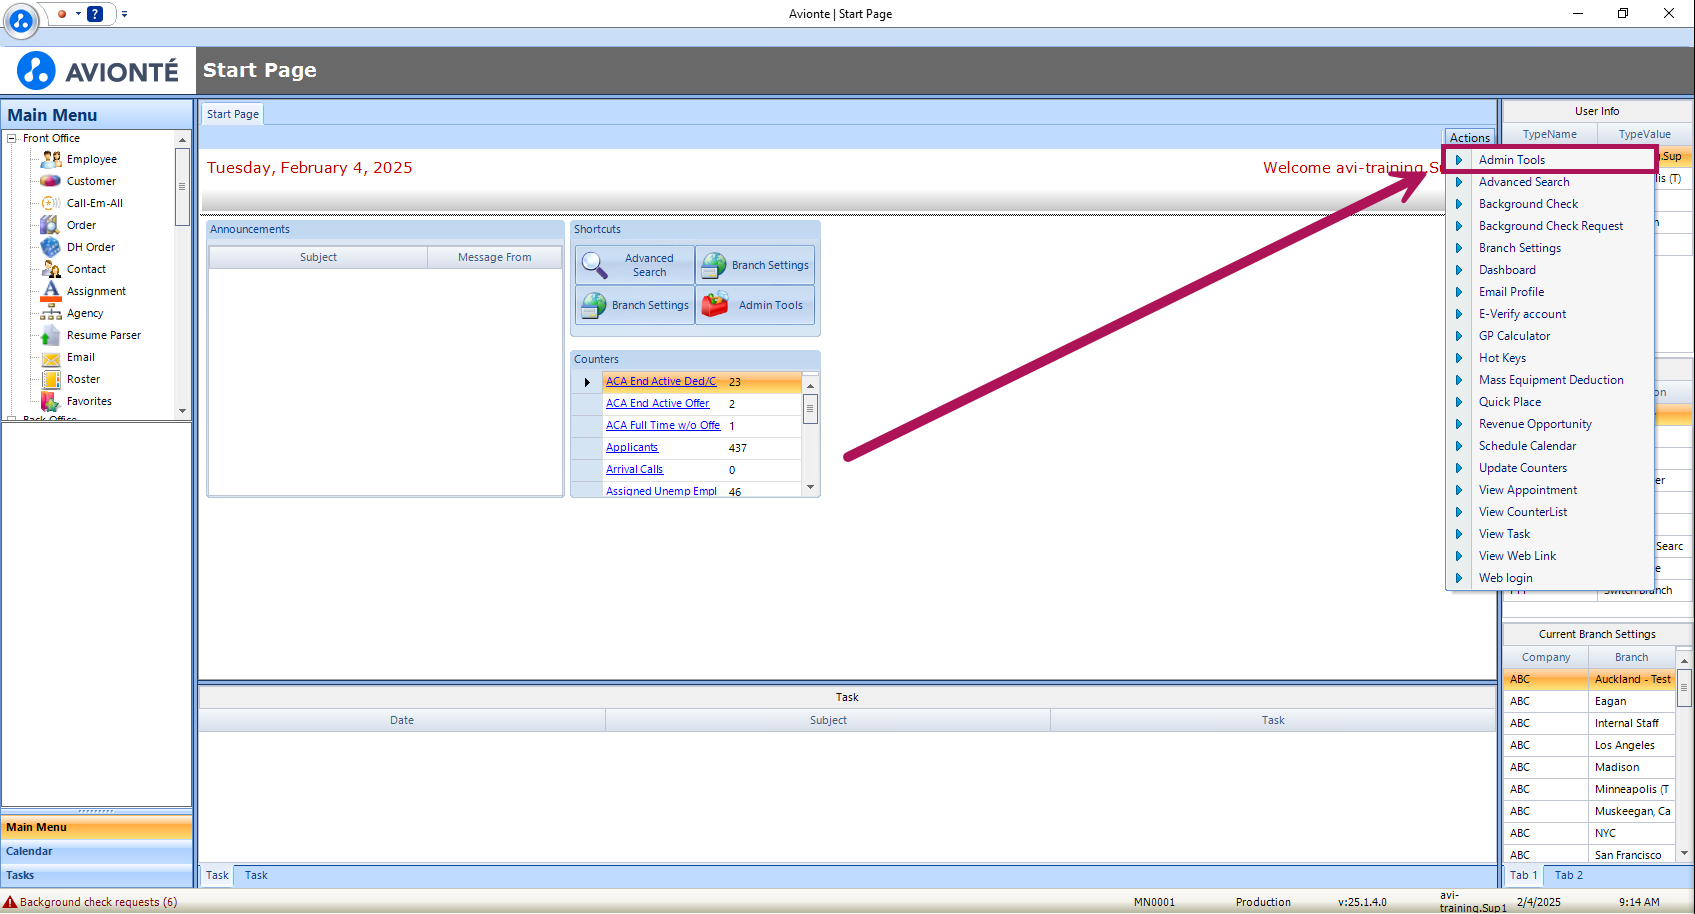1695x914 pixels.
Task: Open the Tasks navigation pane
Action: pos(97,875)
